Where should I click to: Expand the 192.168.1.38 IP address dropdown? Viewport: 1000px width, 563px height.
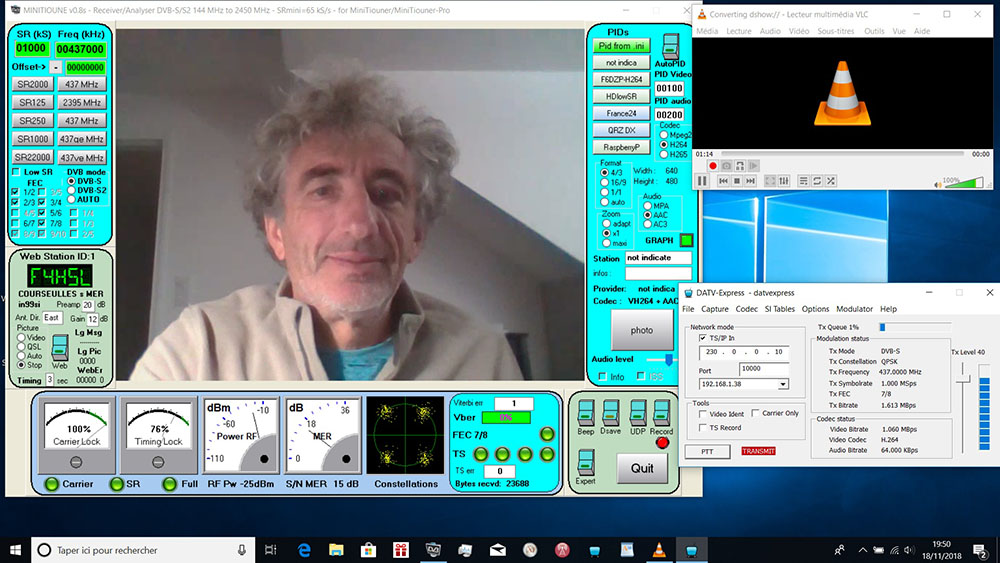783,383
